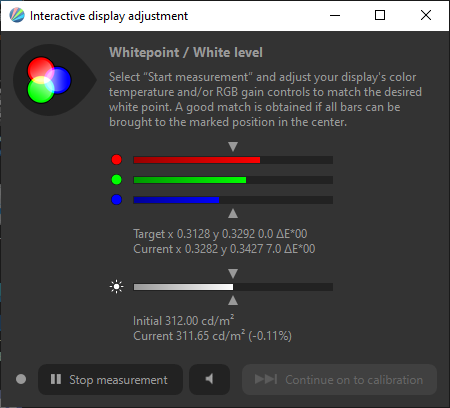Click the gray status dot near Stop measurement

pos(21,379)
